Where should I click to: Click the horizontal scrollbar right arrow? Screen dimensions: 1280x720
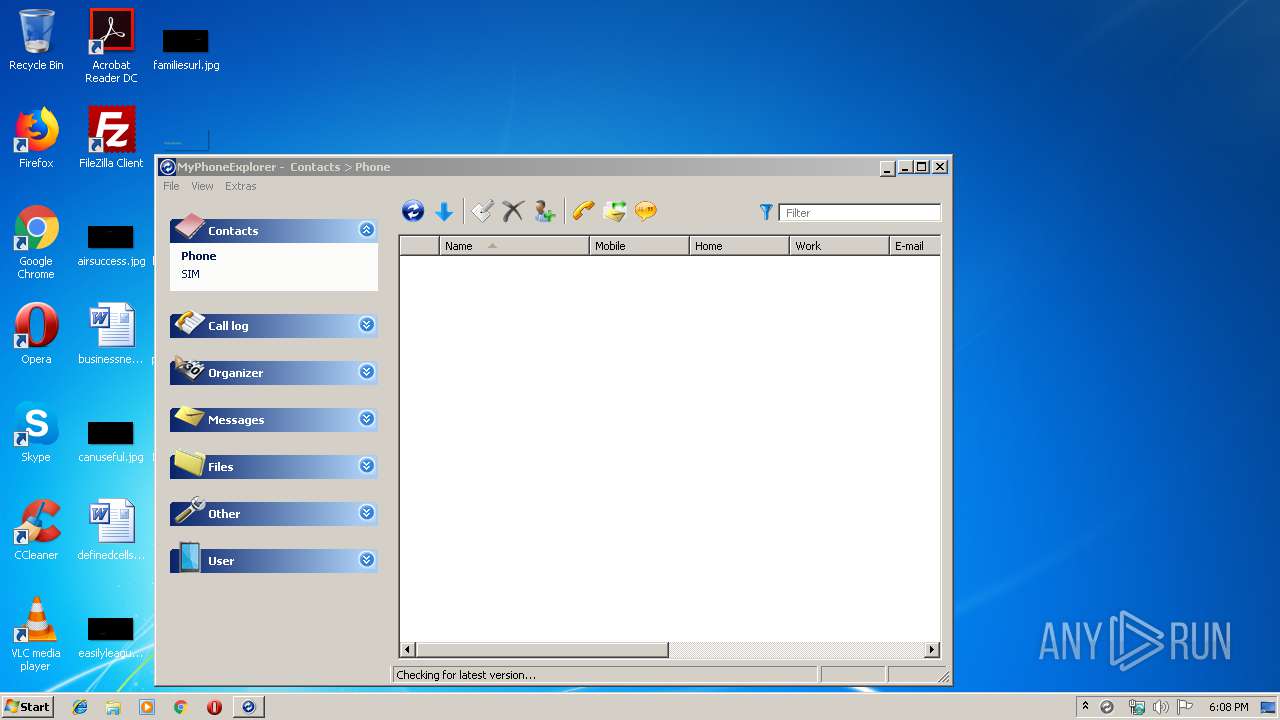932,650
